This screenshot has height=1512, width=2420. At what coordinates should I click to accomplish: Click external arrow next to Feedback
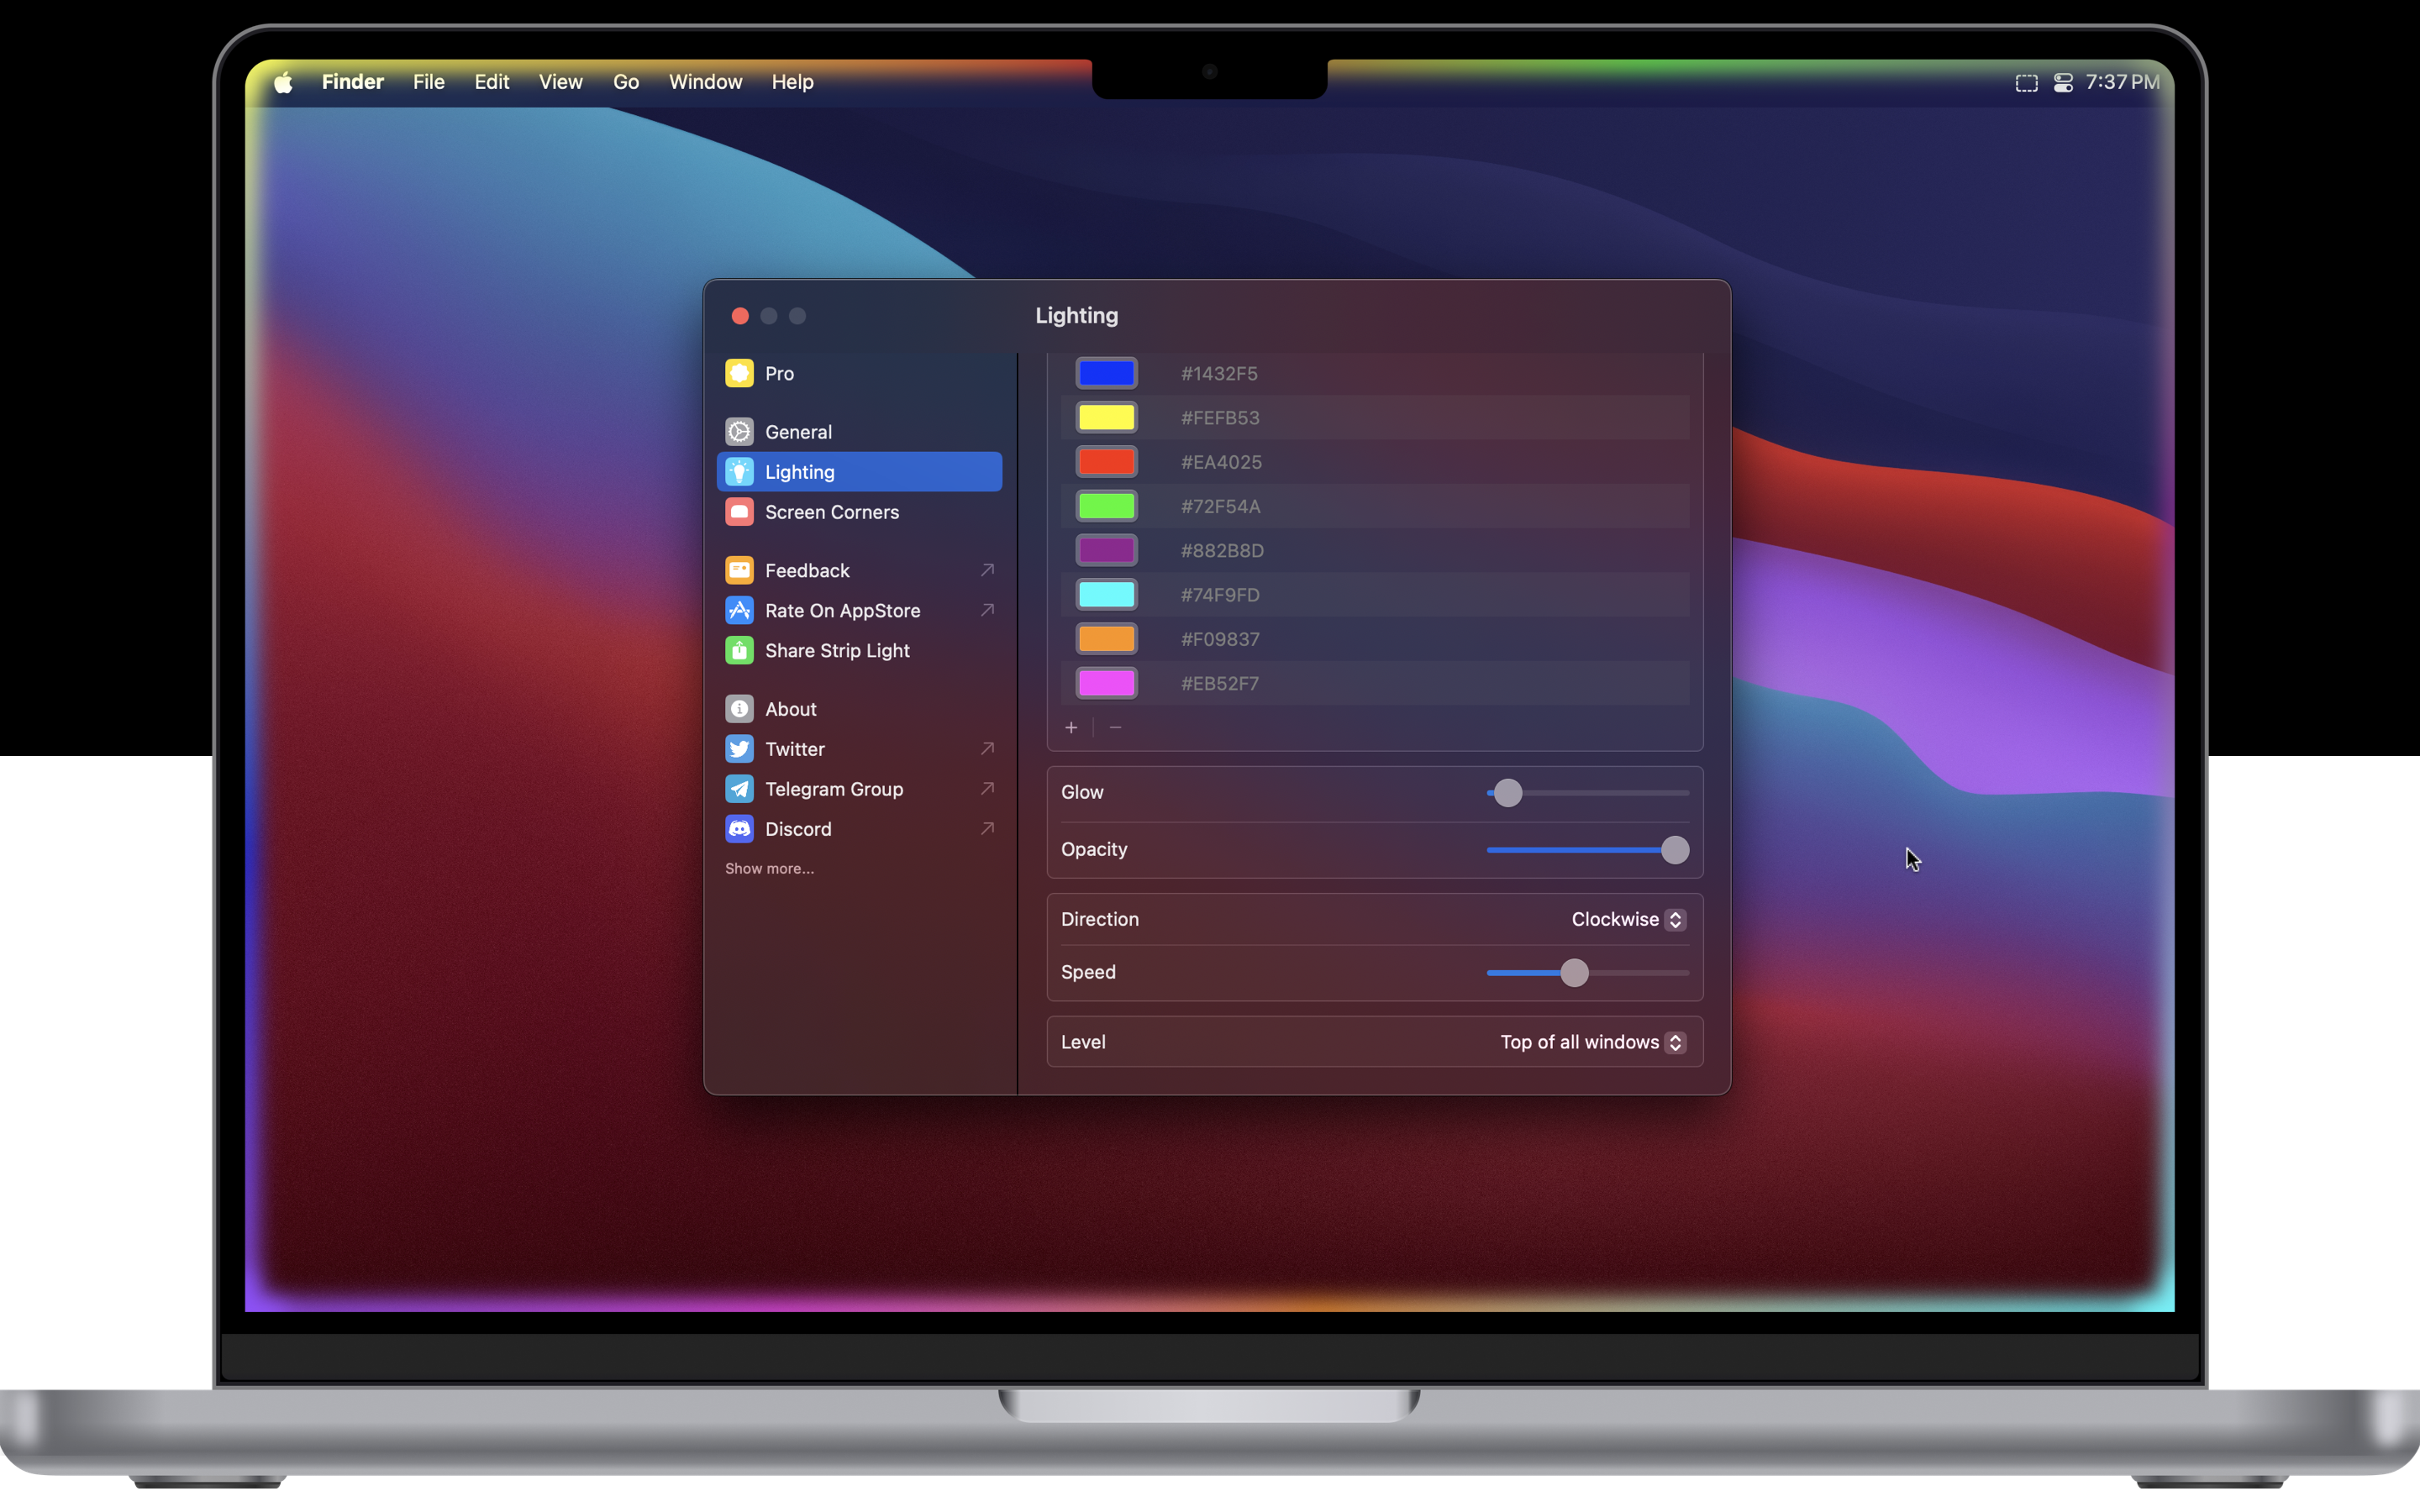coord(987,570)
